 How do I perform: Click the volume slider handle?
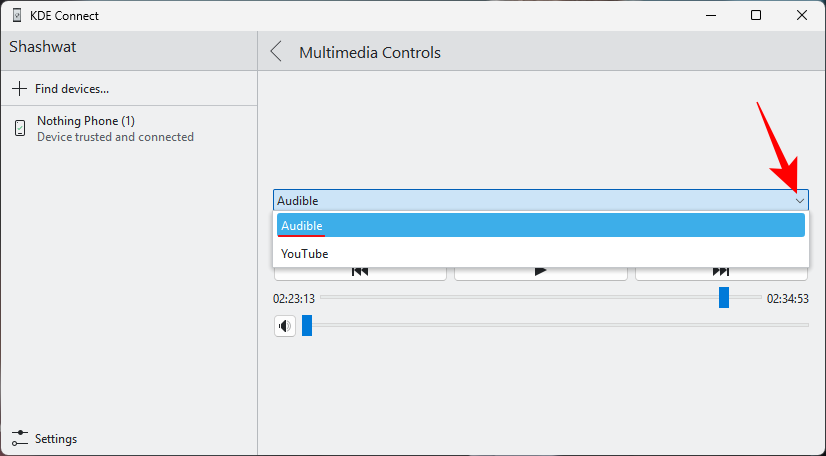307,326
